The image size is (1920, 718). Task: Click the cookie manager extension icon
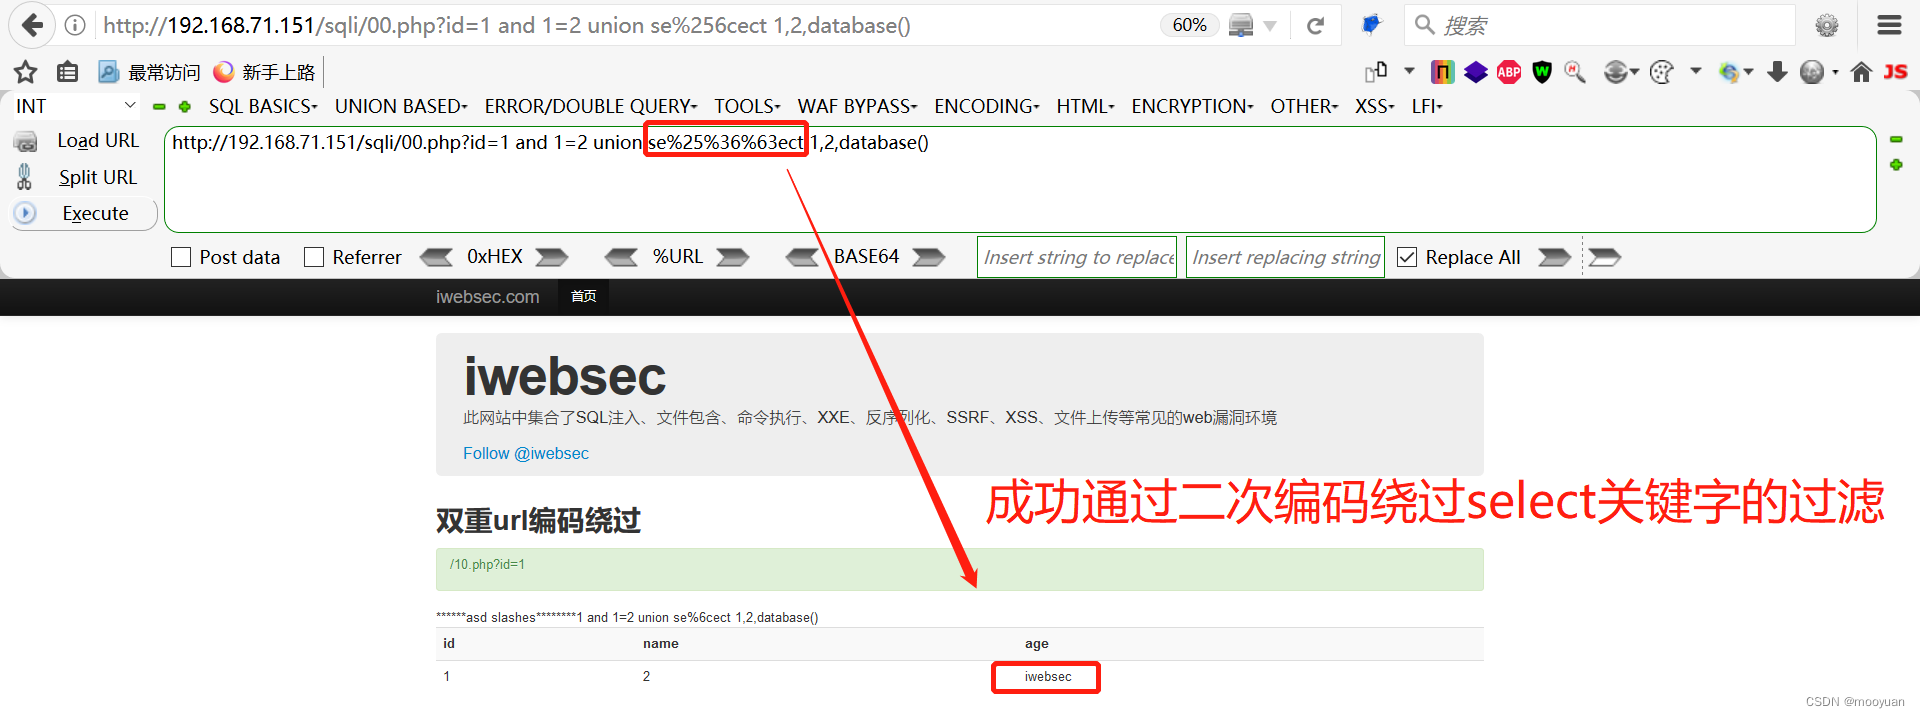(1662, 72)
